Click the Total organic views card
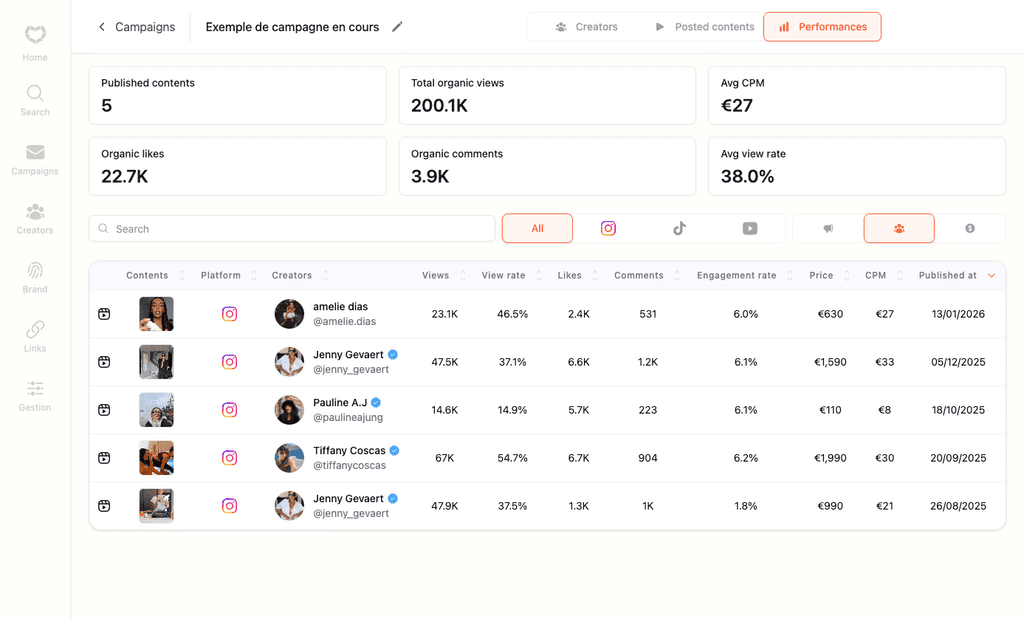 [x=547, y=95]
